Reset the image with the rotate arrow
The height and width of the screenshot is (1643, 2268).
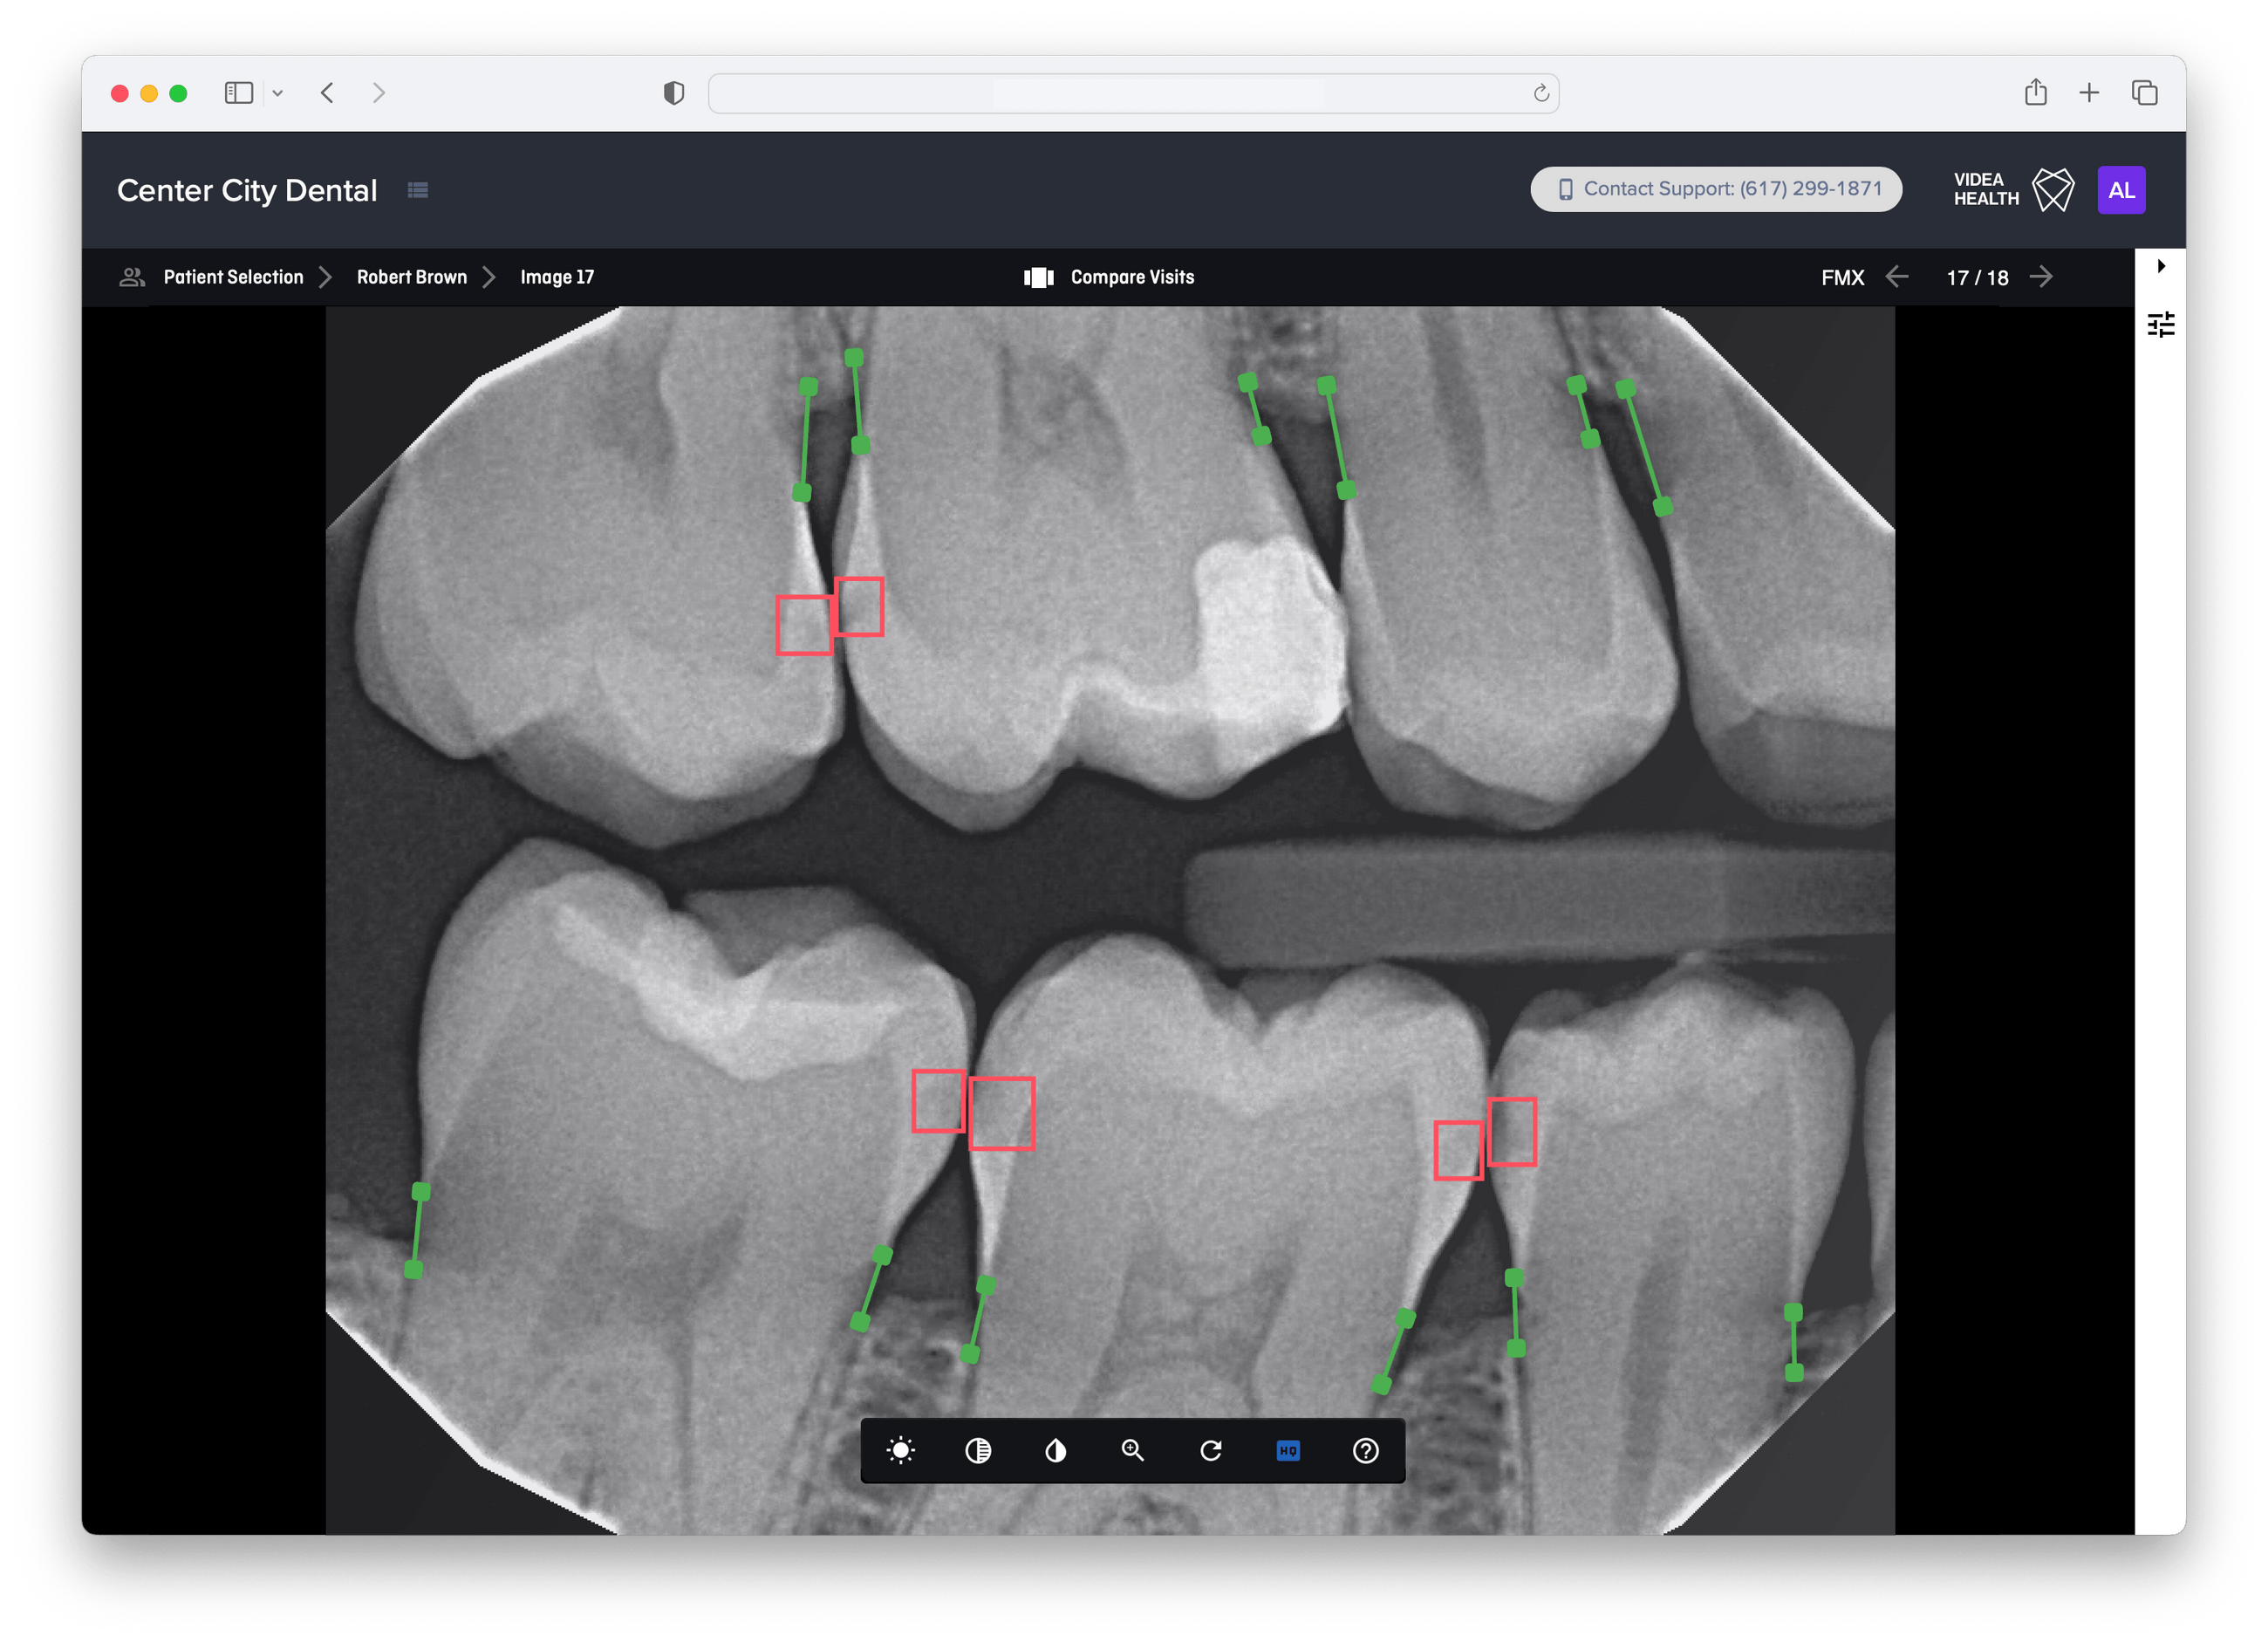[1210, 1450]
